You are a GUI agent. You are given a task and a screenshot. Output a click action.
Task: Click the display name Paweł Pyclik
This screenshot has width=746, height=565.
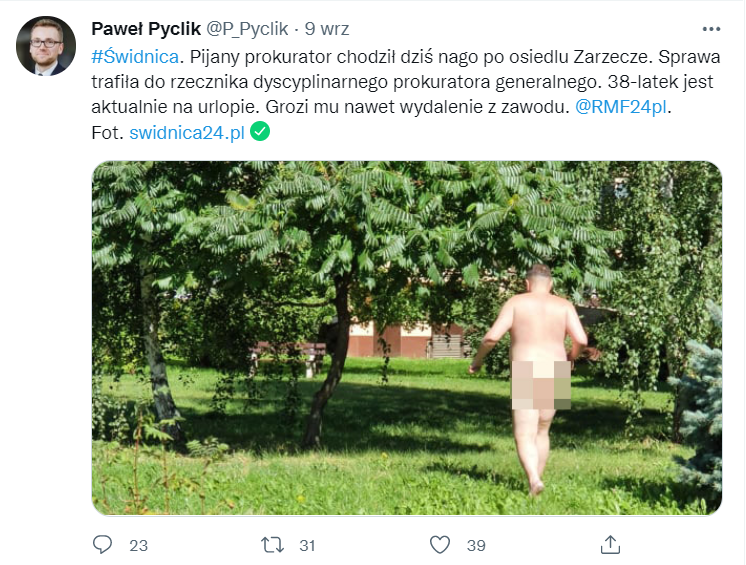(146, 29)
